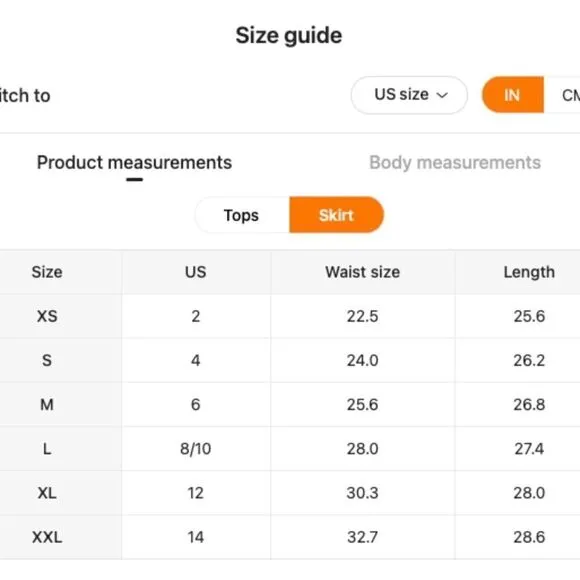Click the US column header
580x580 pixels.
pyautogui.click(x=196, y=272)
